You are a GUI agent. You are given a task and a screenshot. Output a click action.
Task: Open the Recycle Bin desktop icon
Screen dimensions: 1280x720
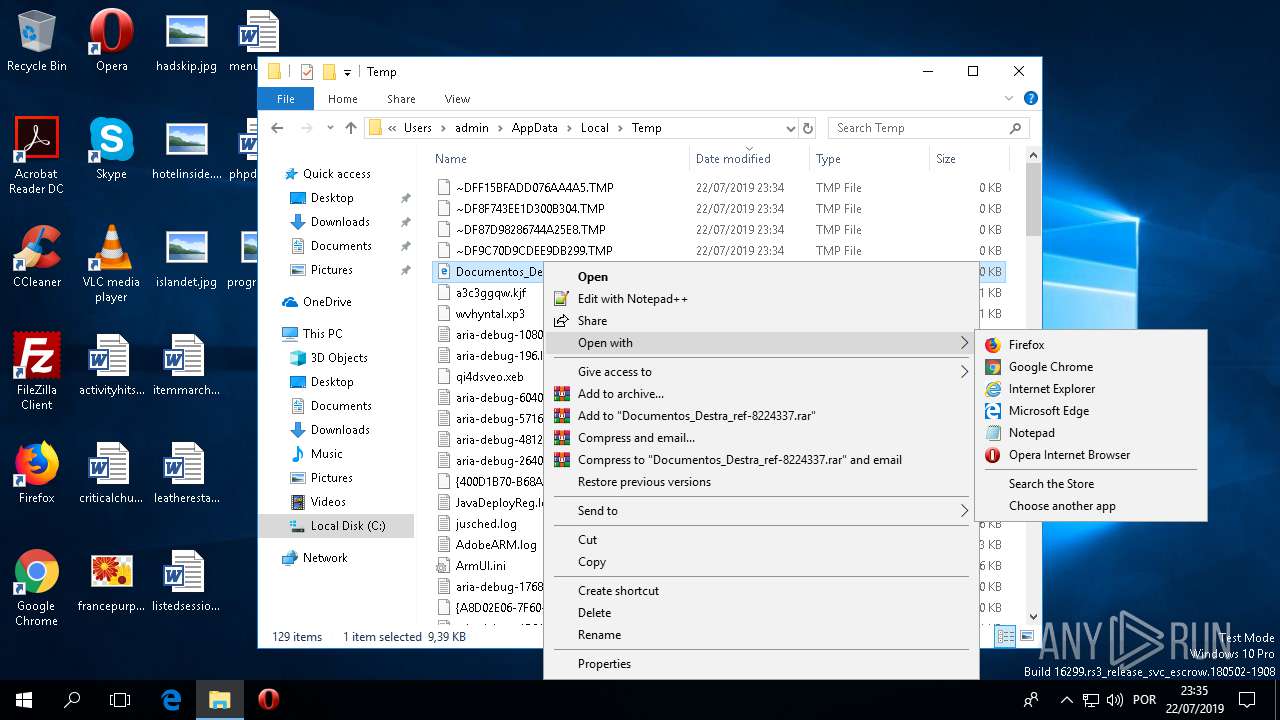[x=37, y=41]
